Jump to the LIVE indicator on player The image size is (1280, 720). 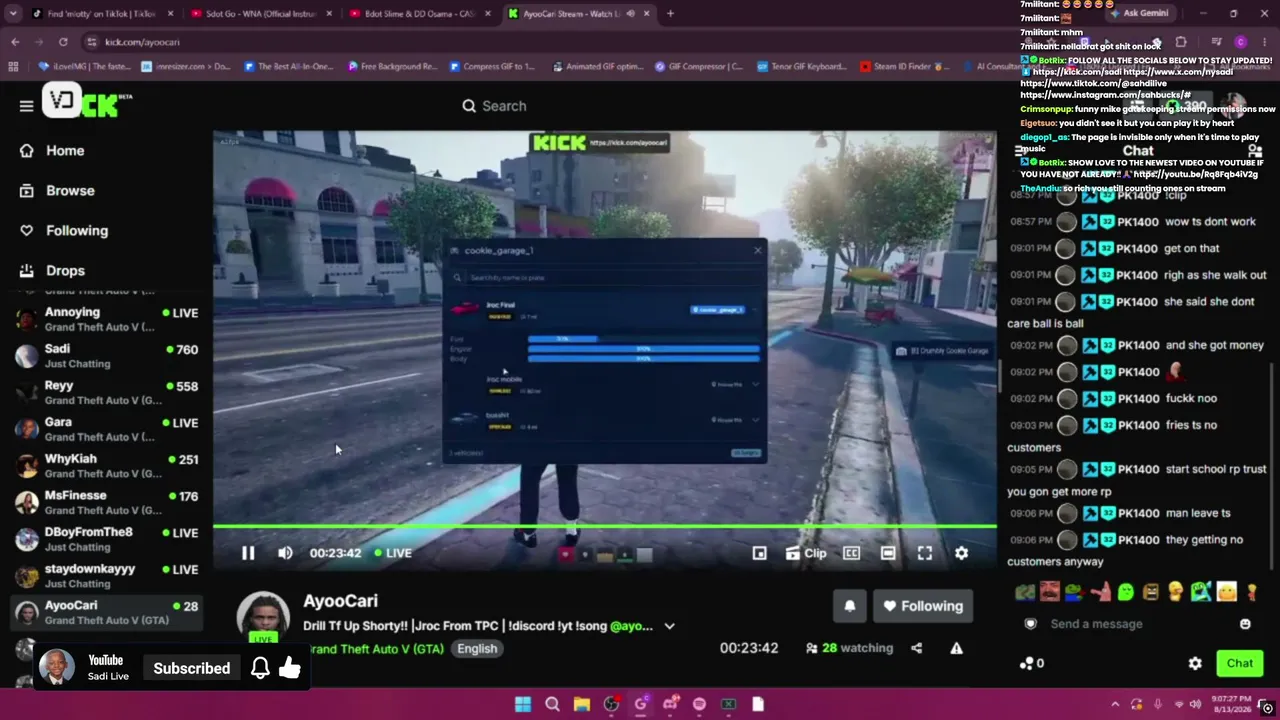tap(392, 553)
